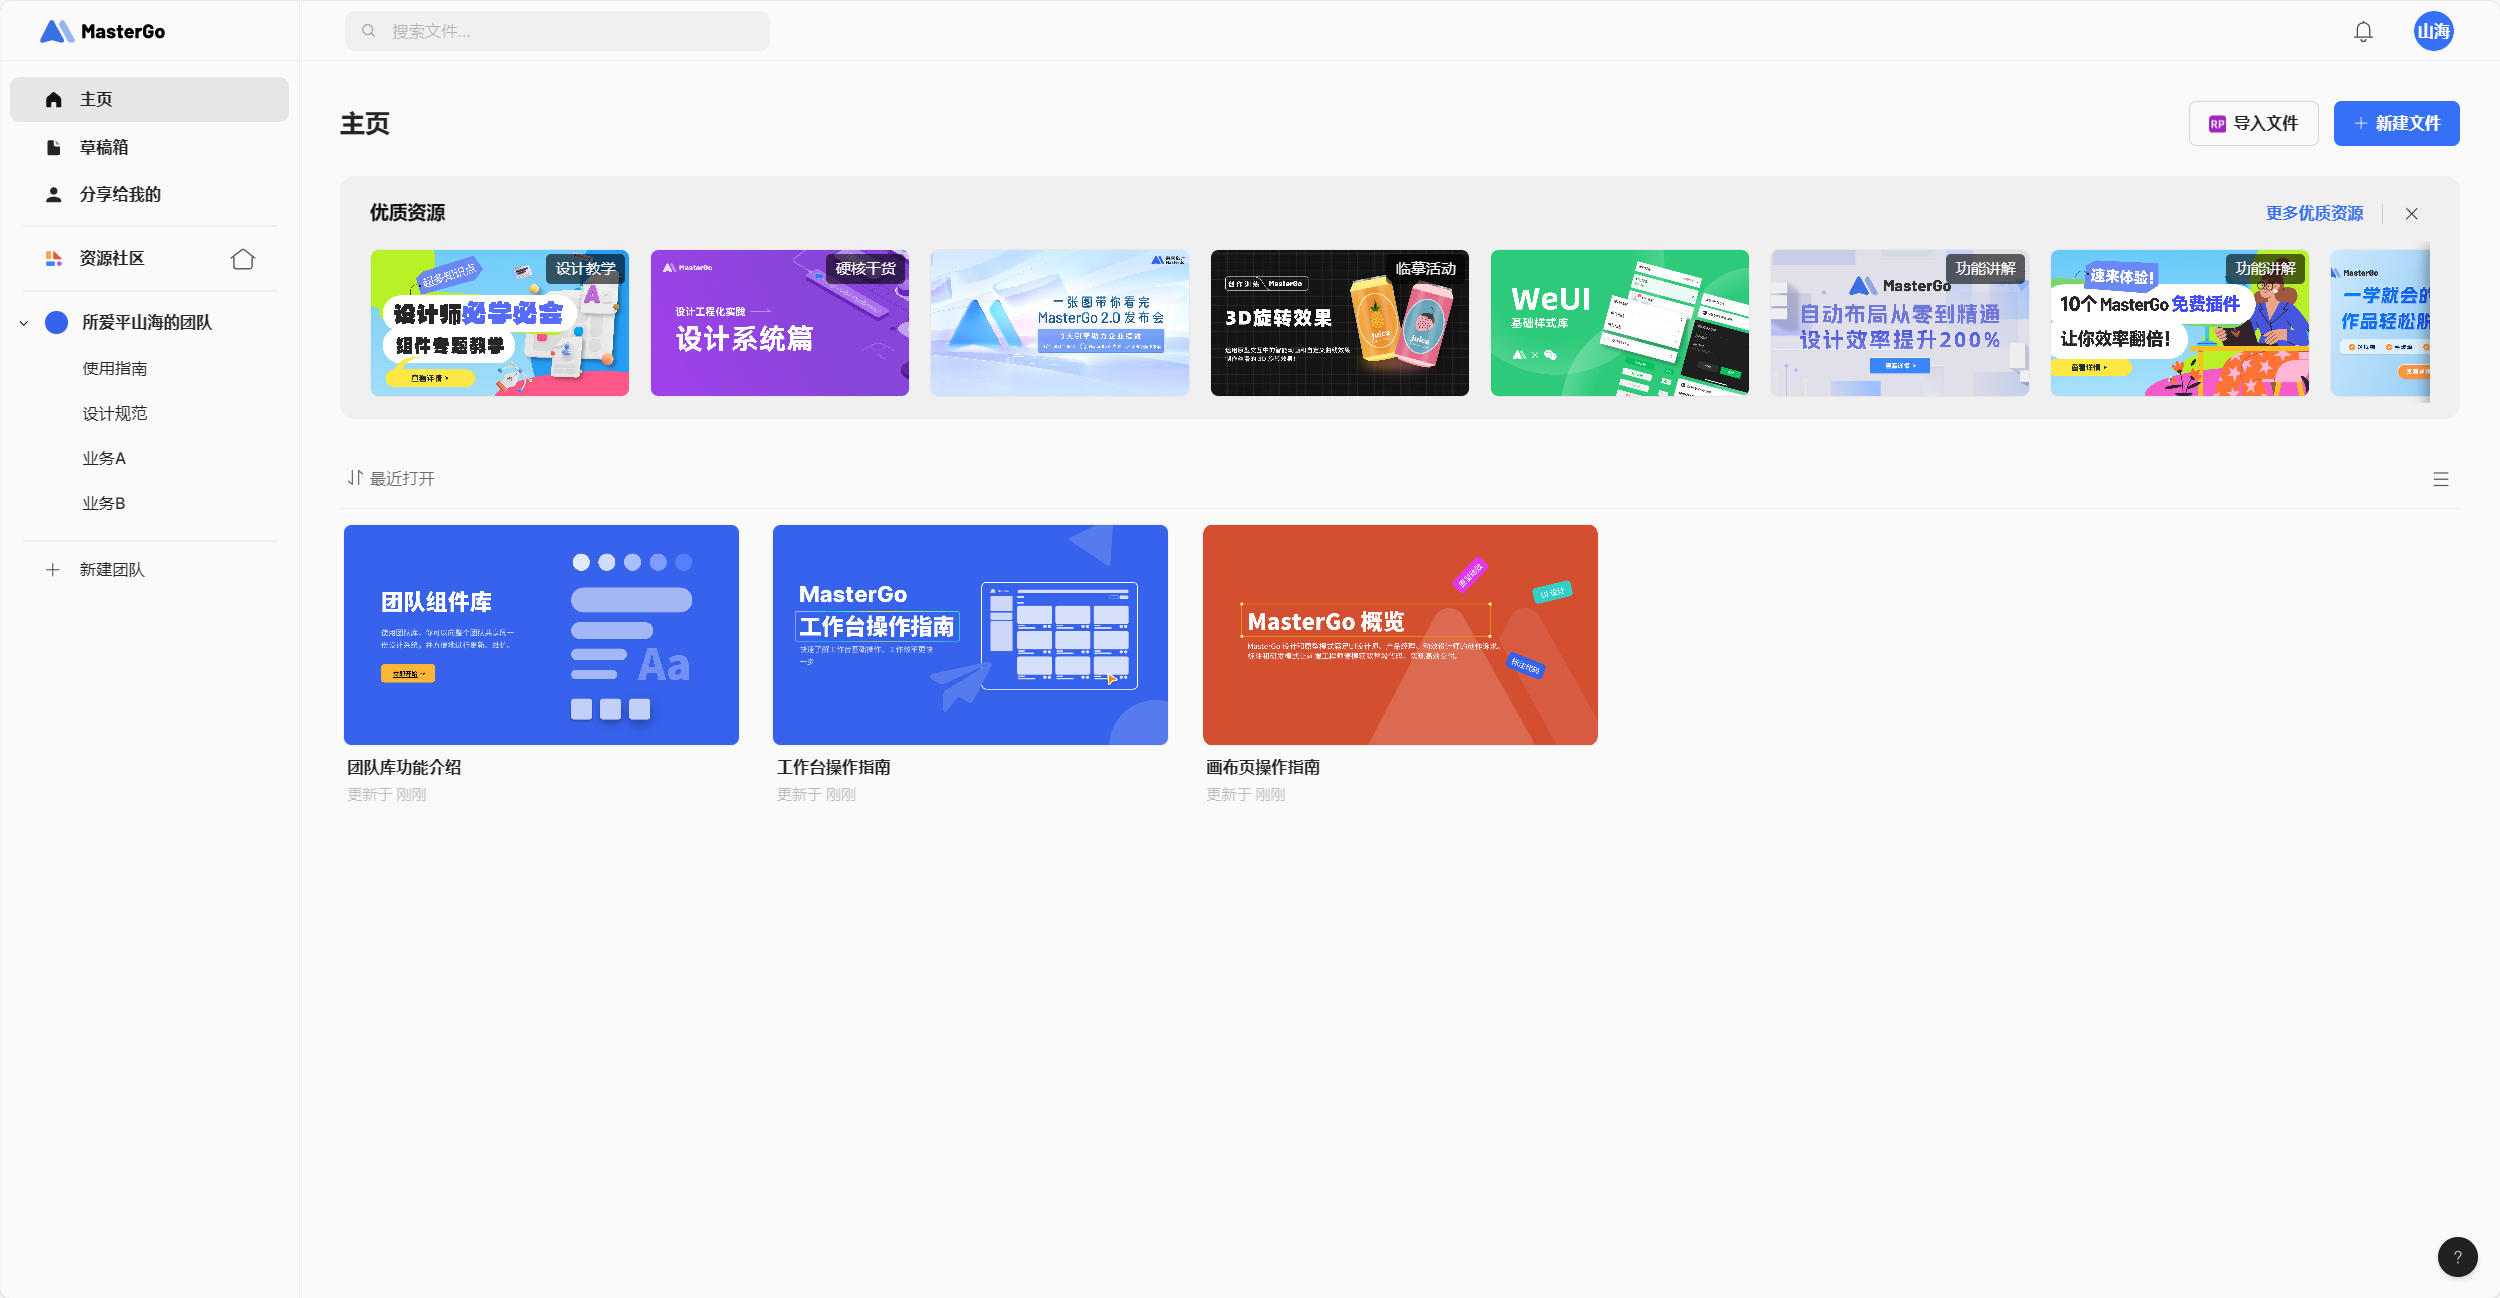Click the plus icon next to 新建团队
This screenshot has height=1298, width=2500.
pyautogui.click(x=53, y=569)
